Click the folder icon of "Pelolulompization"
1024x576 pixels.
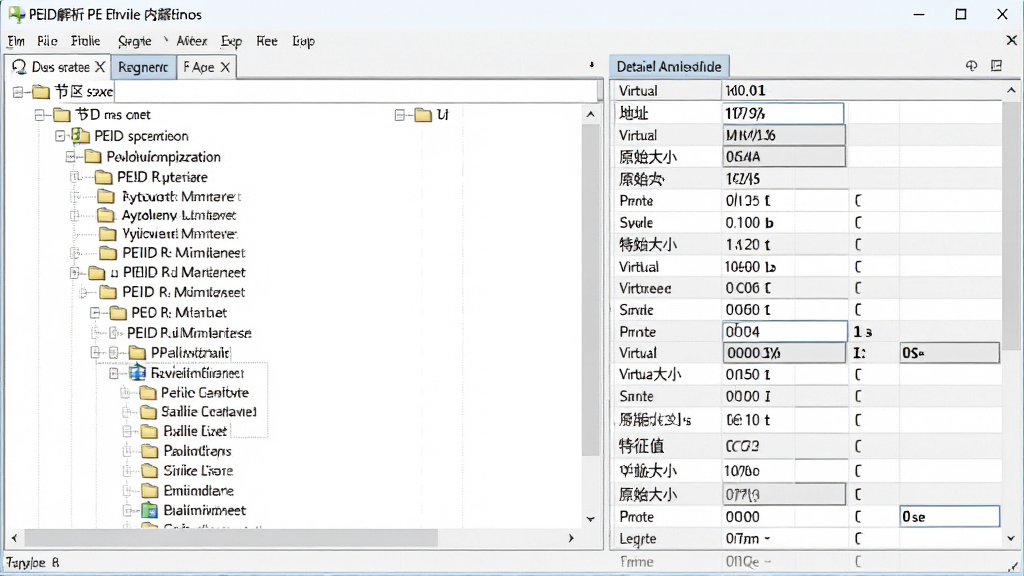point(93,157)
